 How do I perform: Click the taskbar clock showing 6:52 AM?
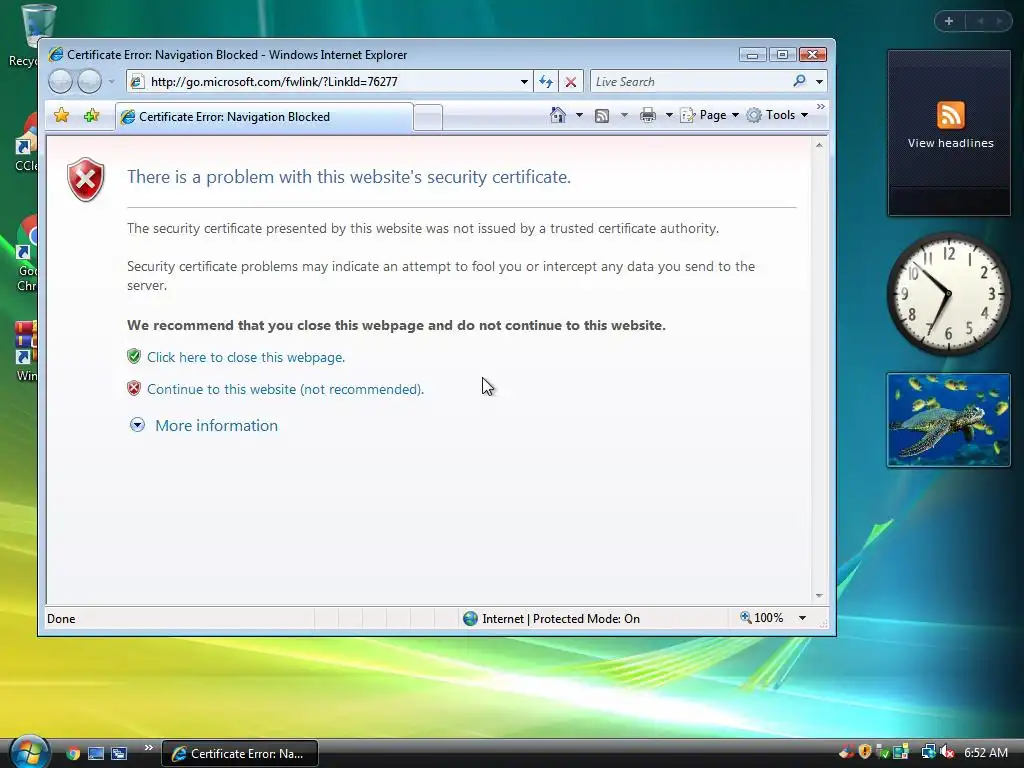986,752
